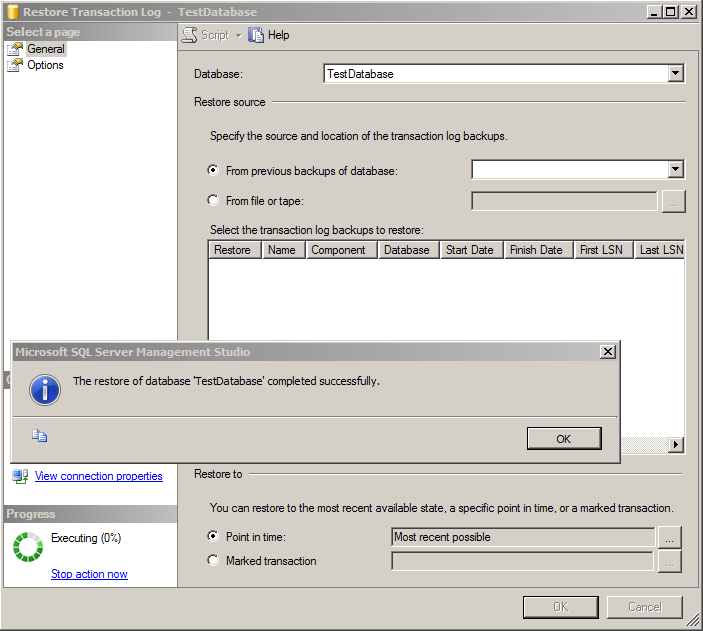Close the Management Studio message dialog
703x631 pixels.
pyautogui.click(x=608, y=352)
